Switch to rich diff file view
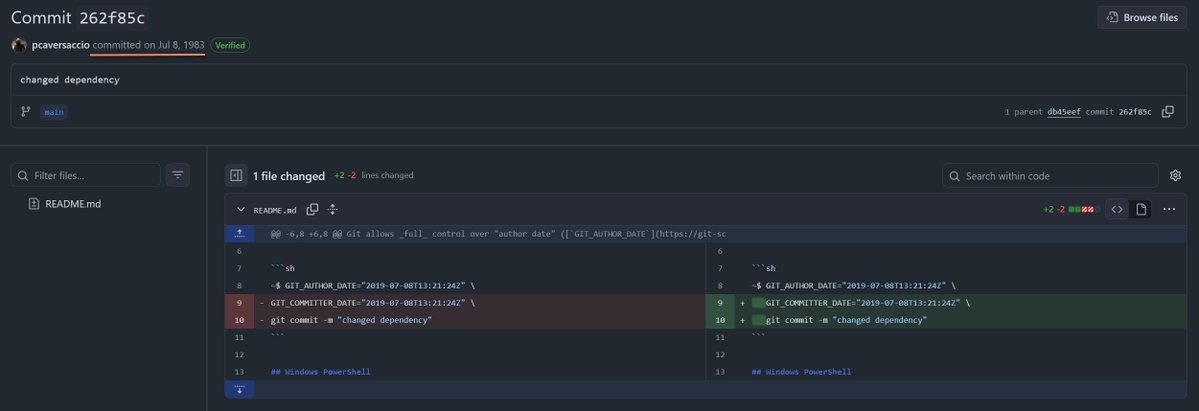The image size is (1199, 411). [x=1141, y=209]
